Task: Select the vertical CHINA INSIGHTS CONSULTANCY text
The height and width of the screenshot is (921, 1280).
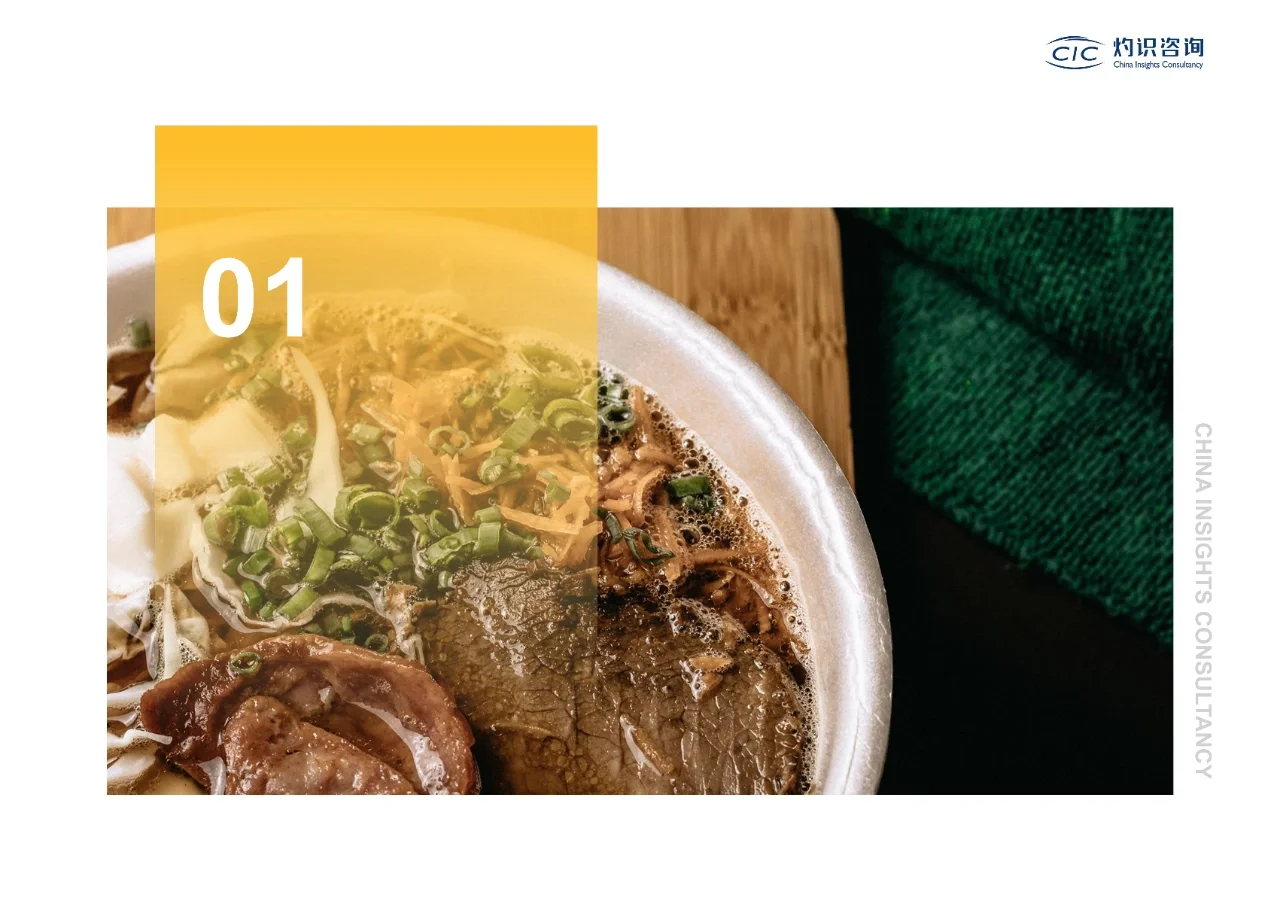Action: point(1203,600)
